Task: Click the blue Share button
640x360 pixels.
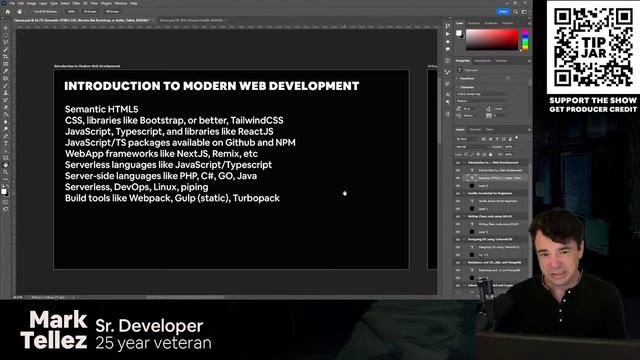Action: (x=503, y=12)
